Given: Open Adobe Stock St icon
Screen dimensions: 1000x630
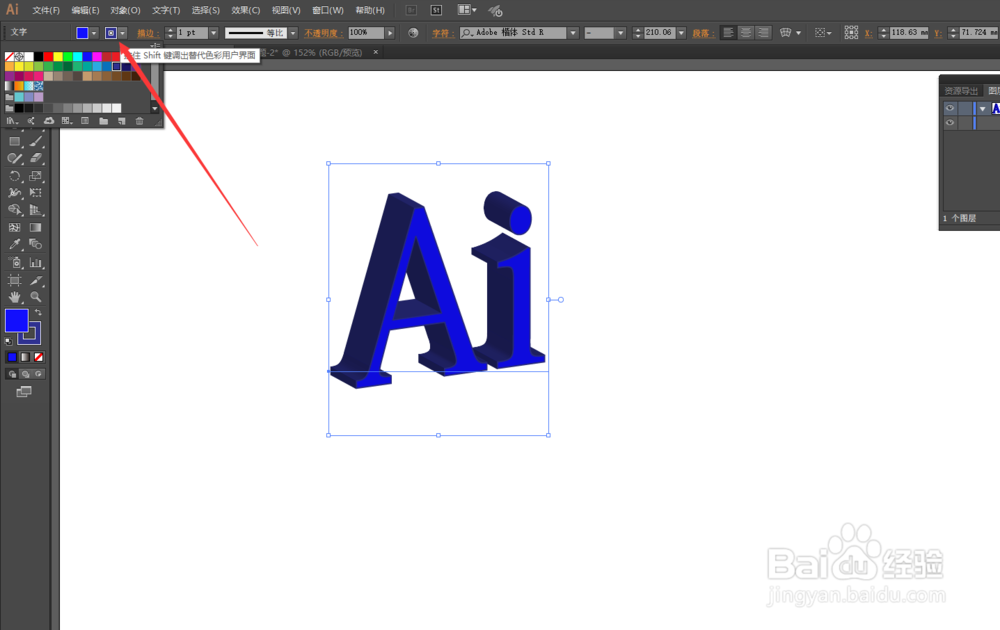Looking at the screenshot, I should pos(436,10).
